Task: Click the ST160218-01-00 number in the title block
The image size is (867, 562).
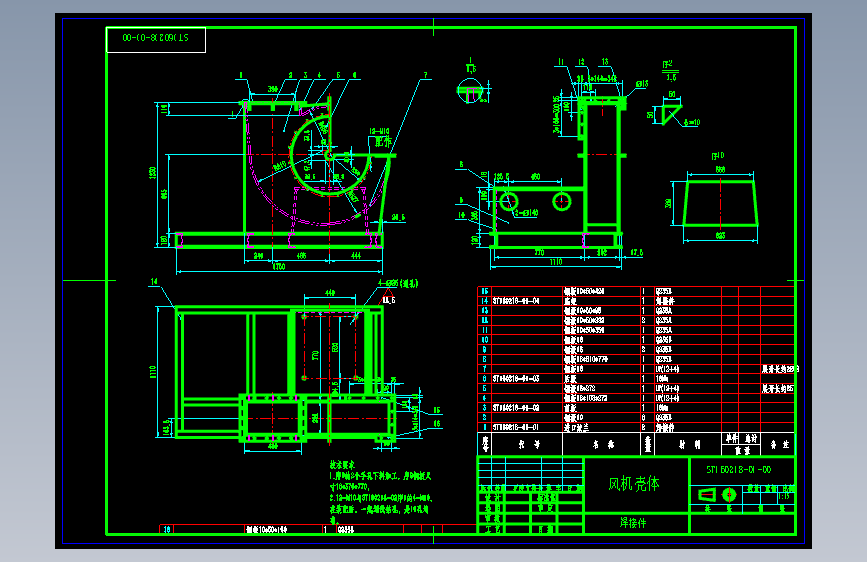Action: pos(739,470)
